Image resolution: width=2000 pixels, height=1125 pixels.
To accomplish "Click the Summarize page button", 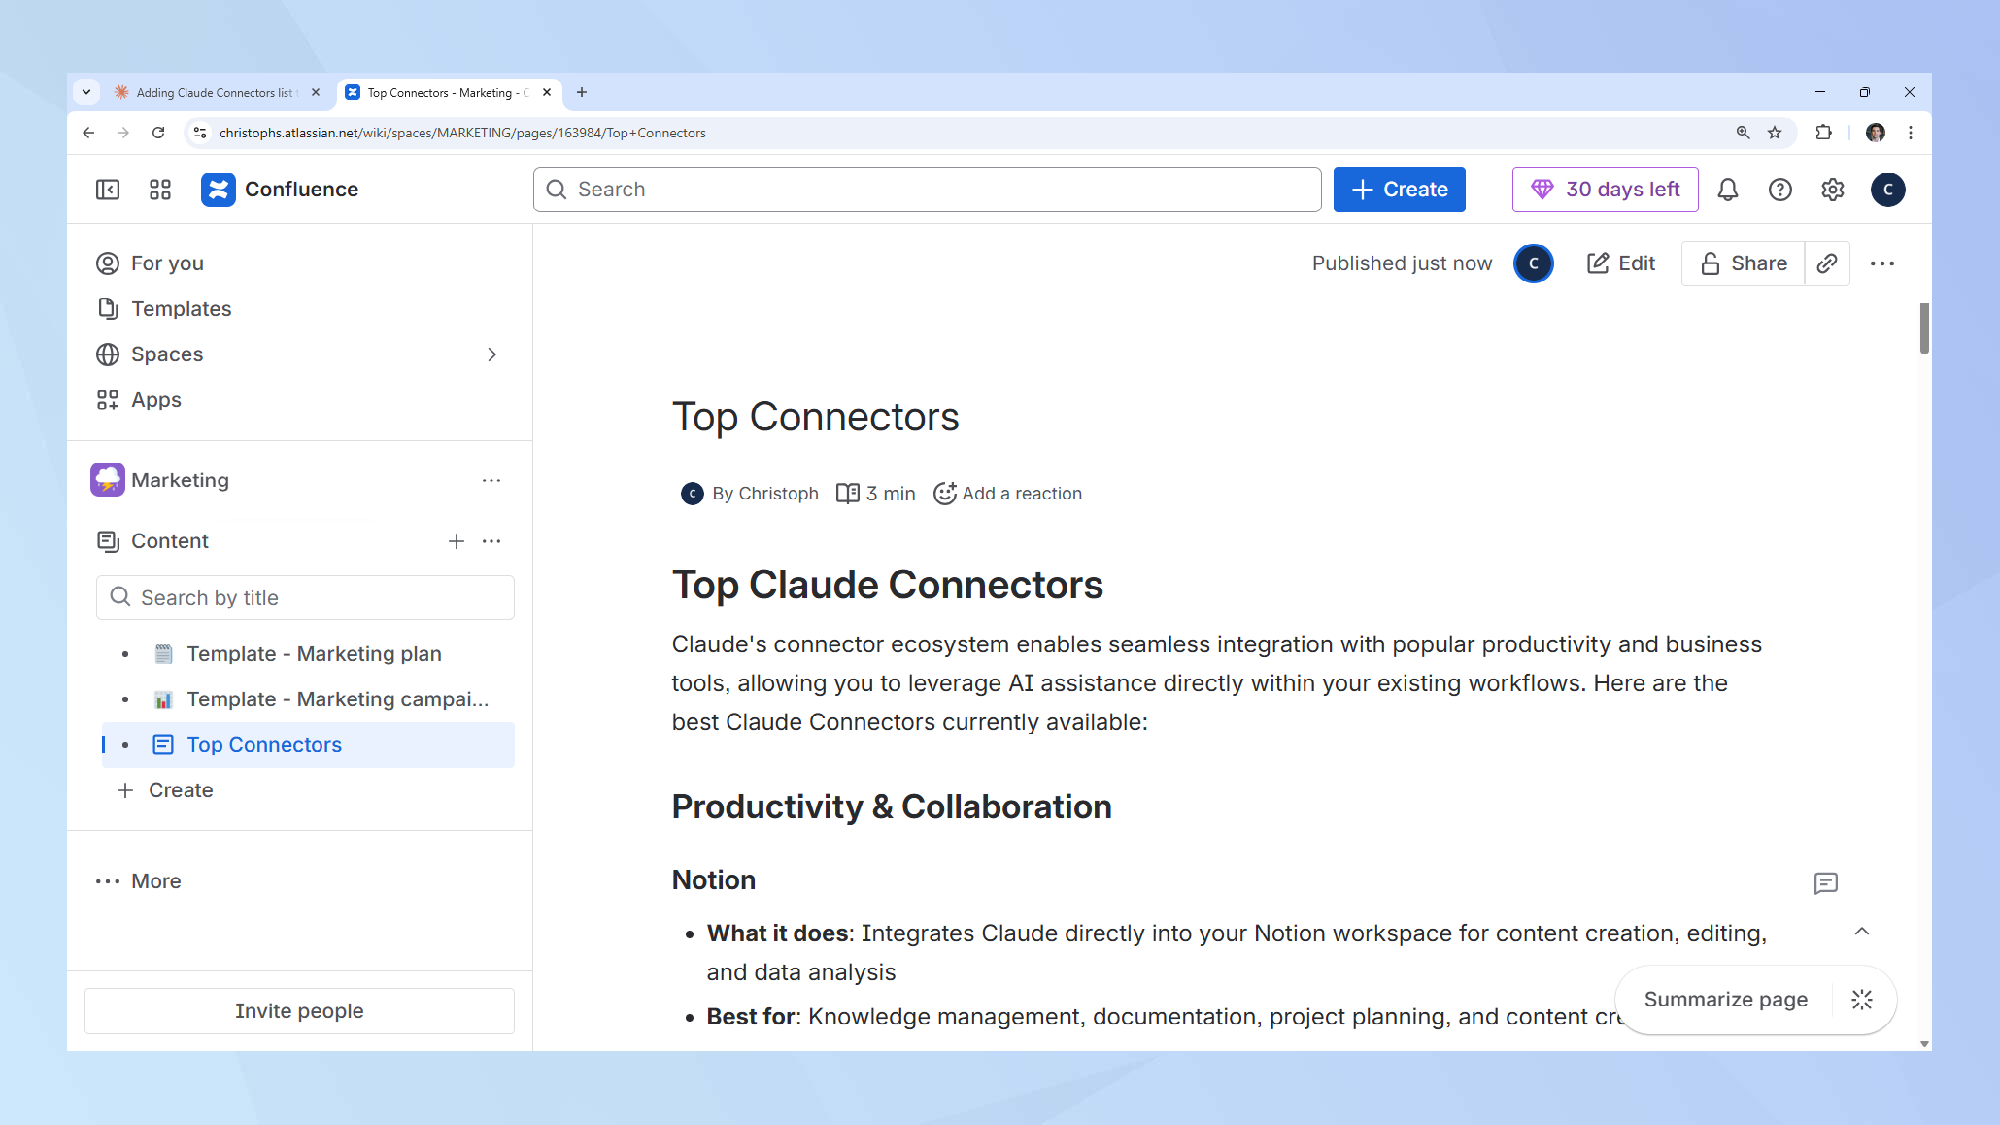I will click(1725, 999).
